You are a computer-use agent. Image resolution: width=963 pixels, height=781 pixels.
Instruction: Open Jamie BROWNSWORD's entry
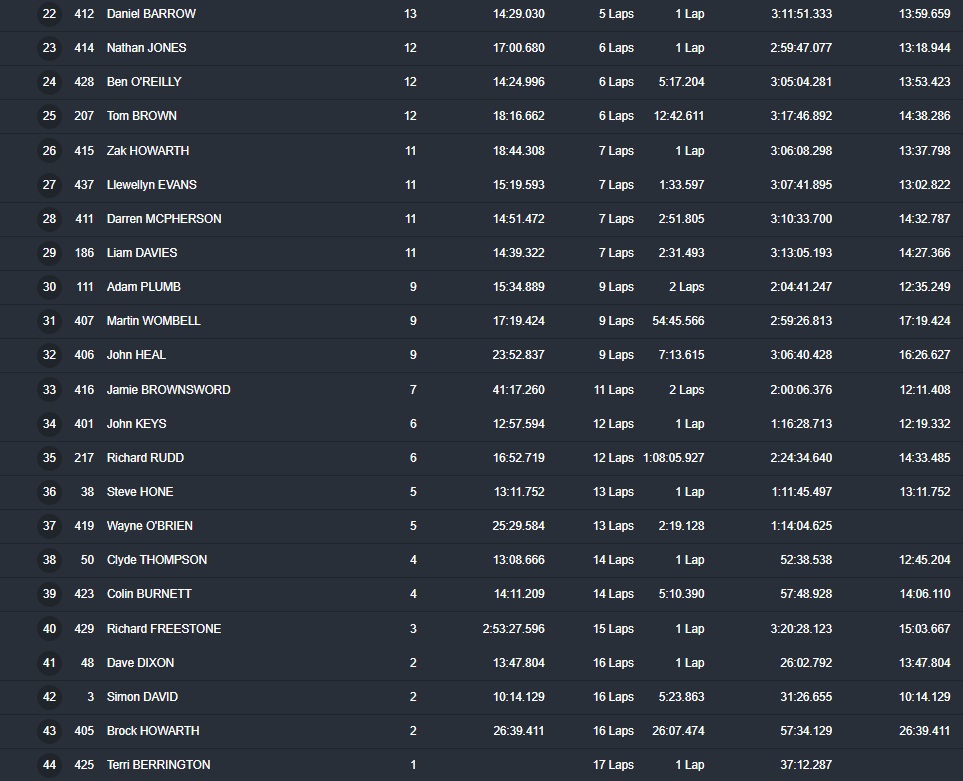click(168, 390)
